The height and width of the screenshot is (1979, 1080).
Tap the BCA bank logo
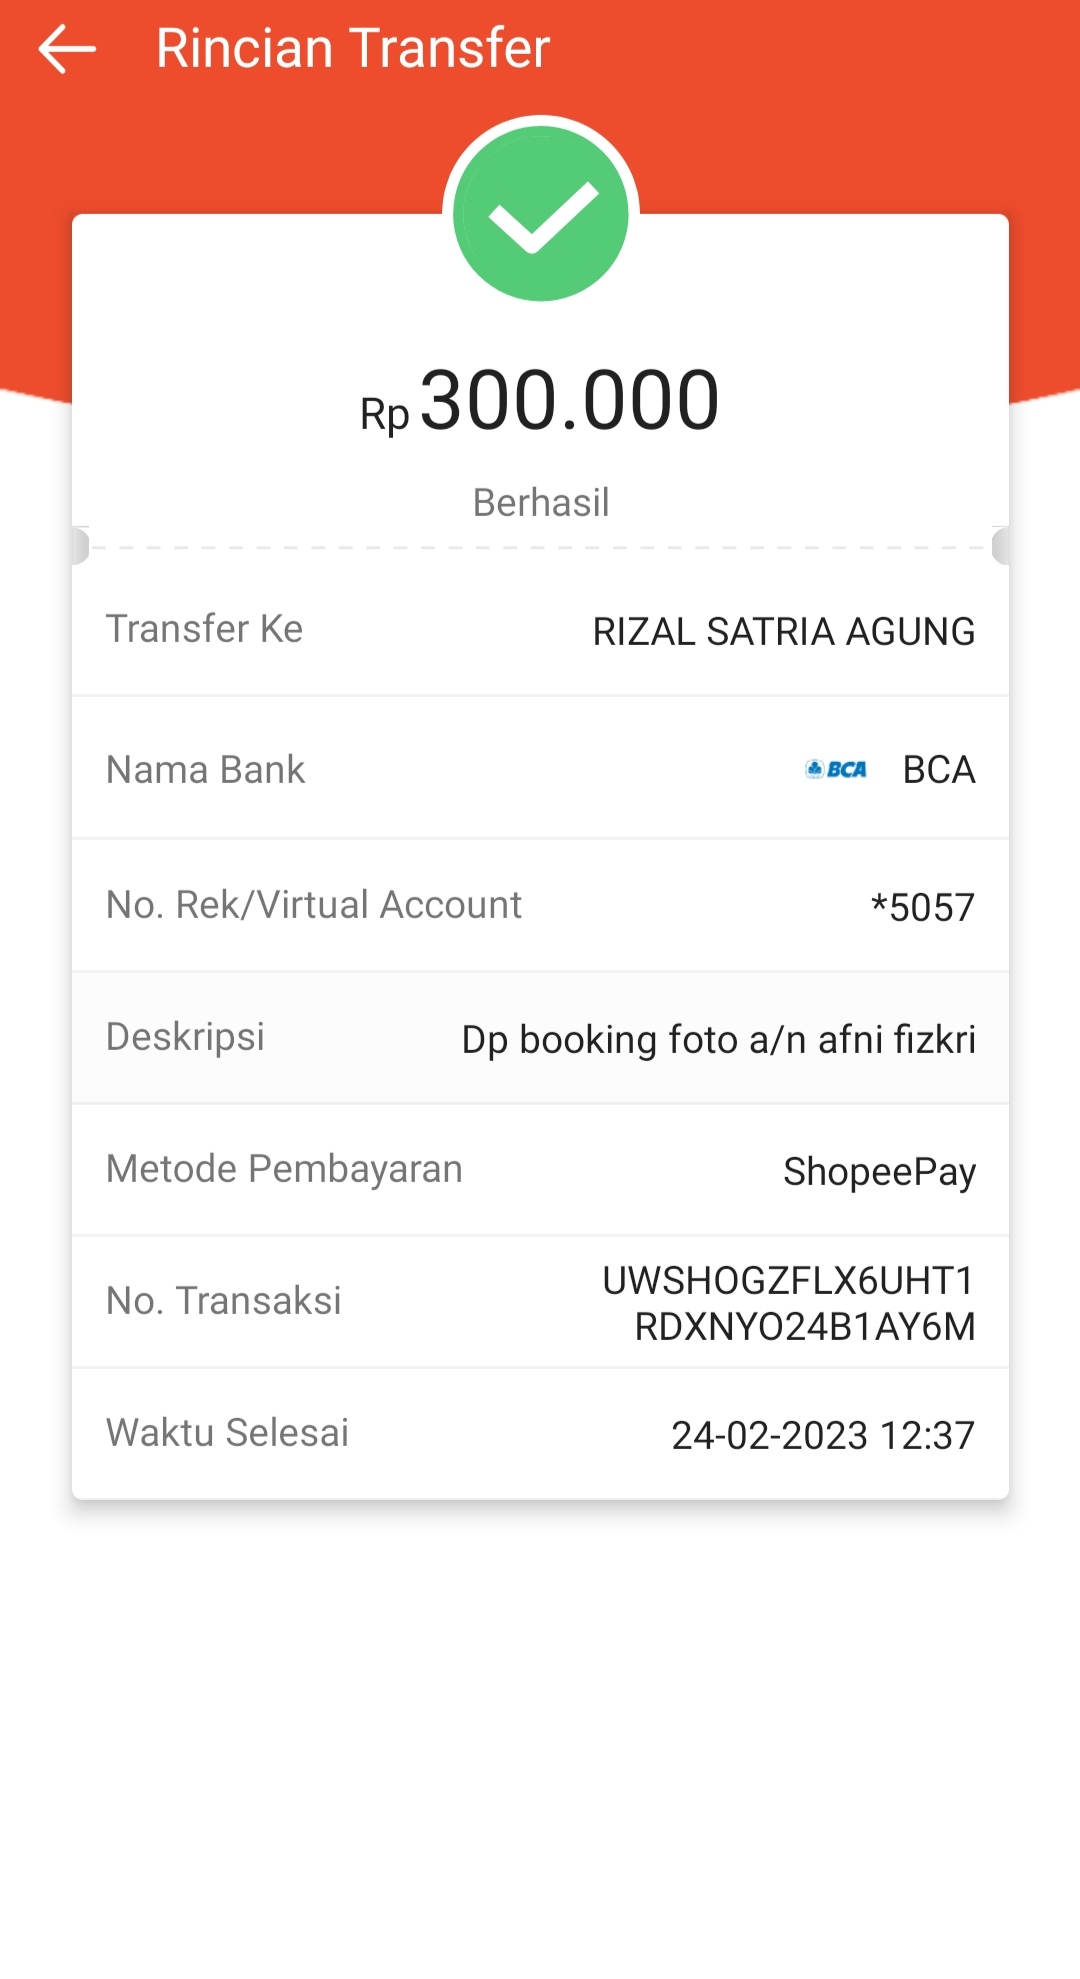836,769
